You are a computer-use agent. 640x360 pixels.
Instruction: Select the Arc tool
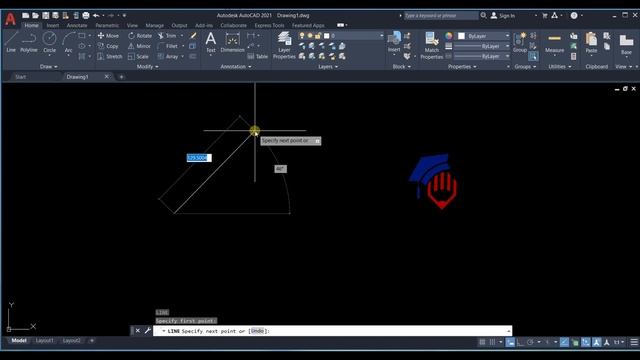68,42
